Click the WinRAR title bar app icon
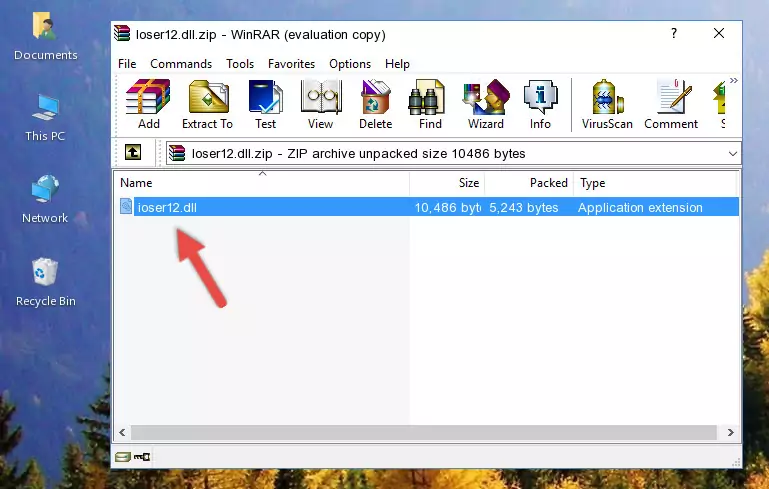The image size is (769, 489). point(122,33)
